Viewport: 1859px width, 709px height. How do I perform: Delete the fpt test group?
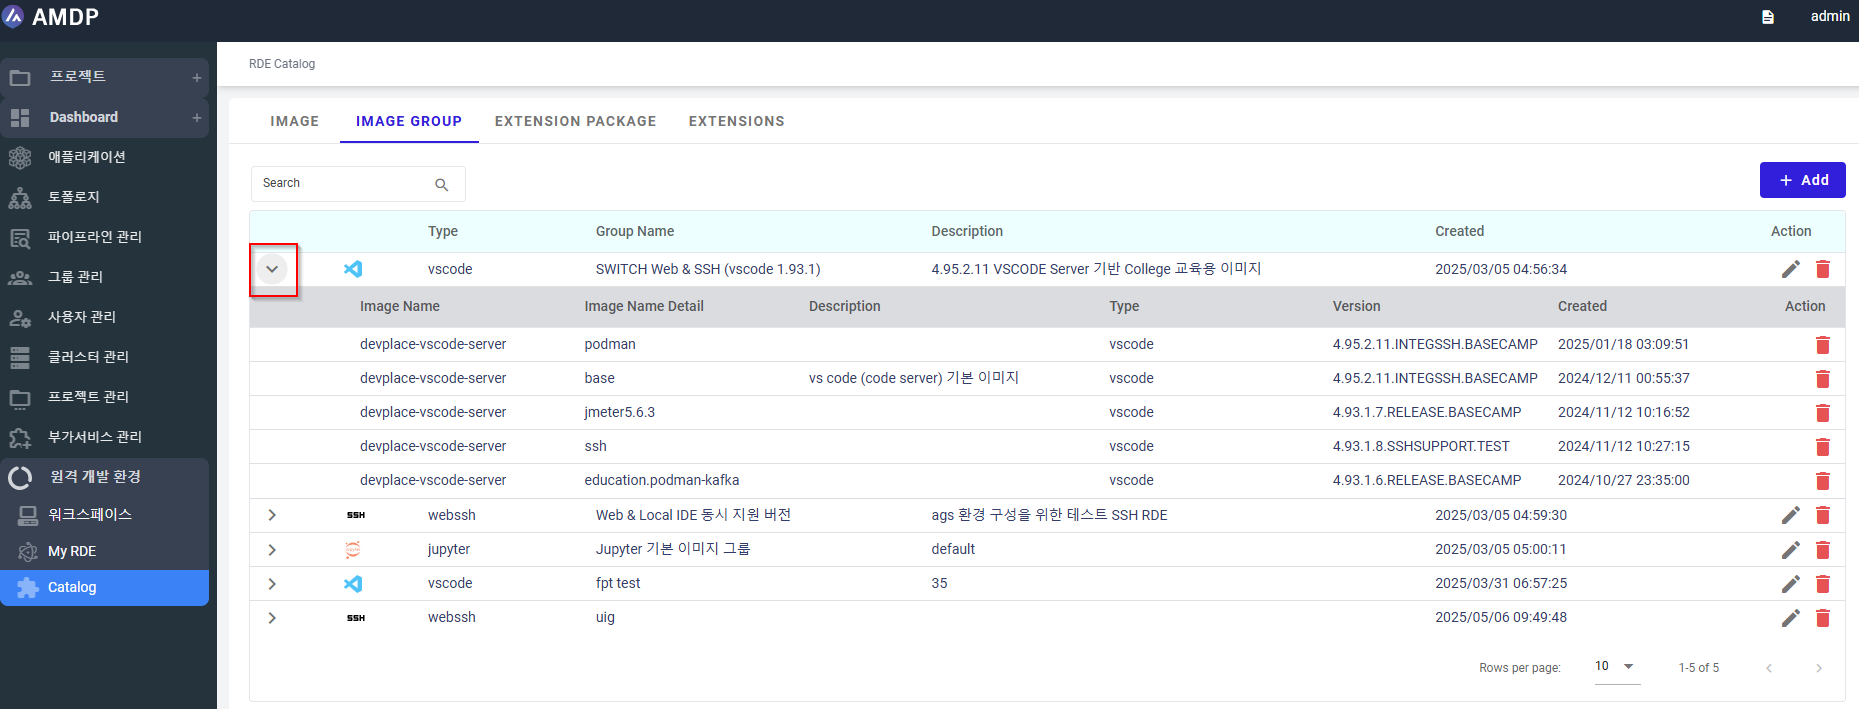[x=1823, y=584]
